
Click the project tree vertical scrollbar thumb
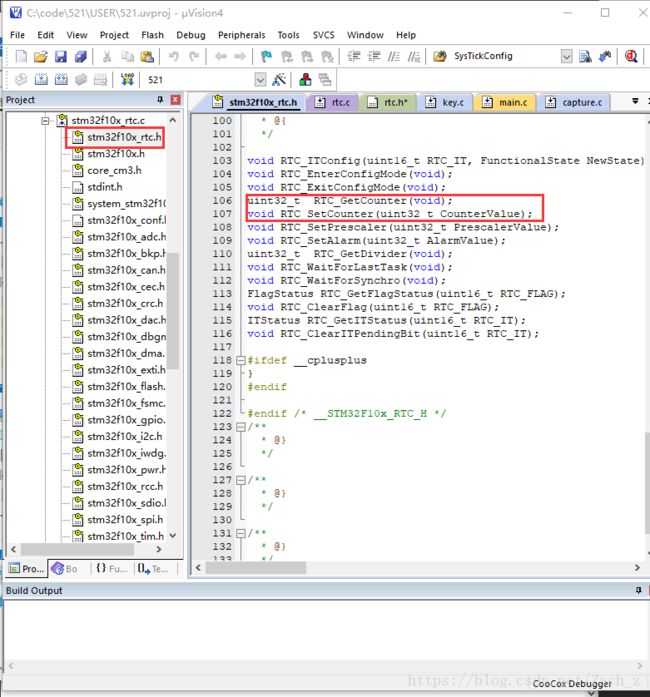(x=173, y=311)
